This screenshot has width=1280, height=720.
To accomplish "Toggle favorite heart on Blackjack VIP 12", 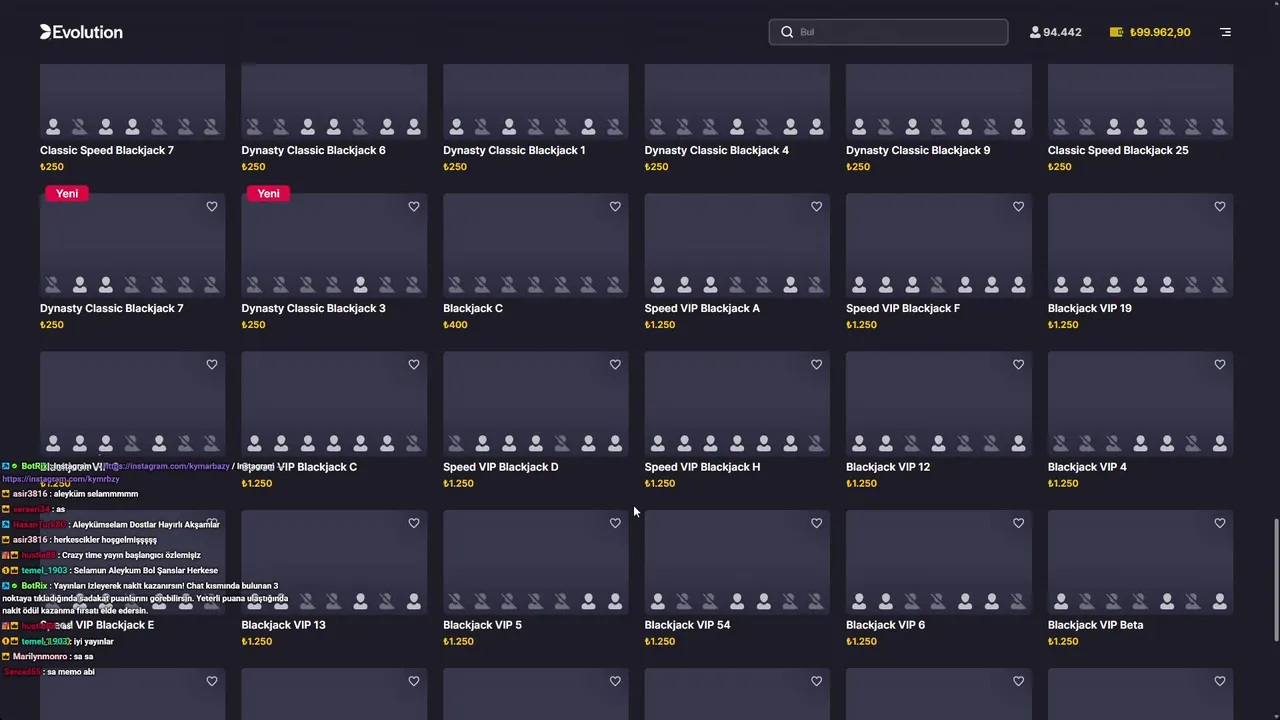I will pyautogui.click(x=1018, y=365).
